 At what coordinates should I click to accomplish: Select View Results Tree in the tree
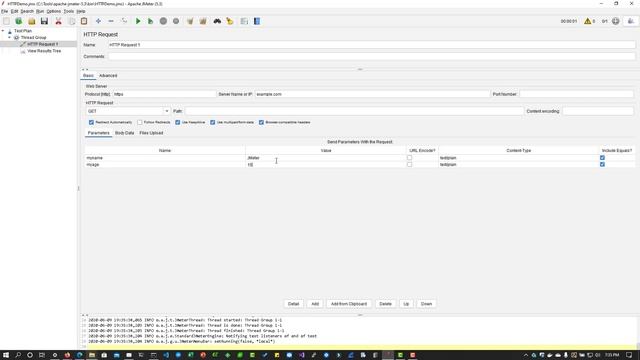tap(44, 51)
